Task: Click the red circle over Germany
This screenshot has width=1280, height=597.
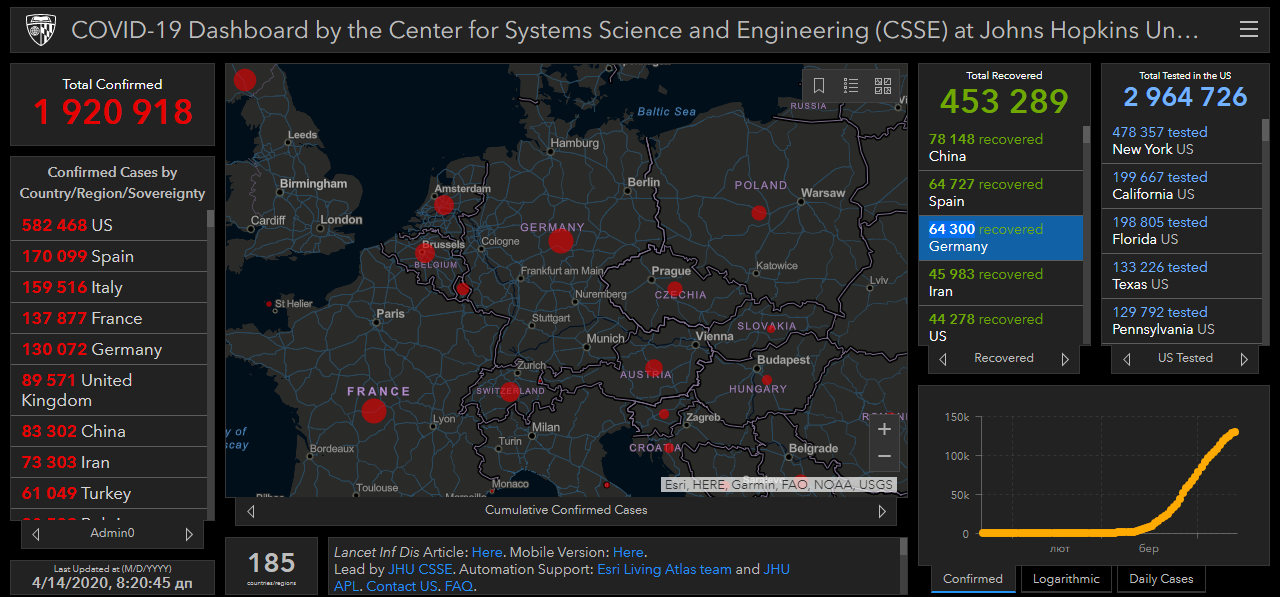Action: click(x=561, y=240)
